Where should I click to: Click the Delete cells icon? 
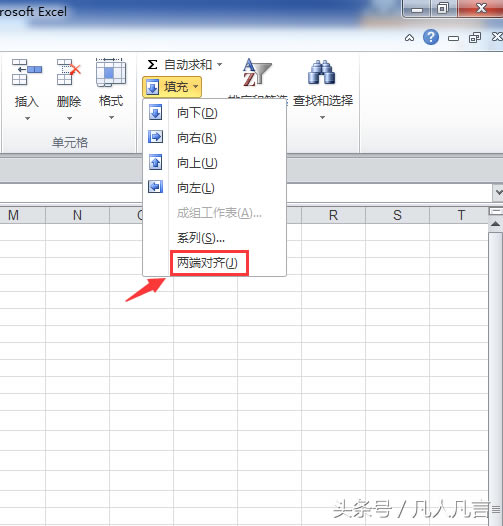[69, 72]
